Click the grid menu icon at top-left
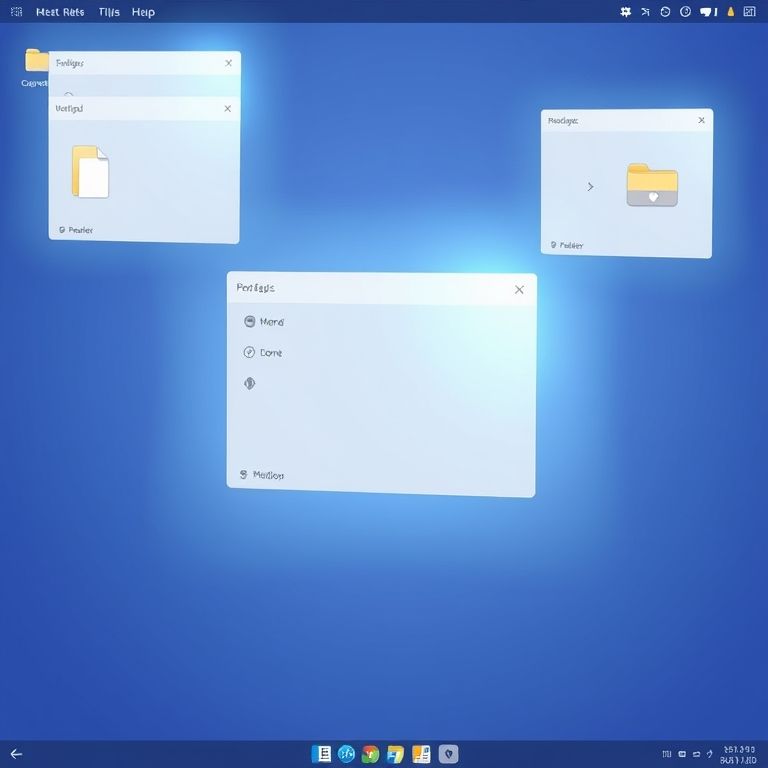Viewport: 768px width, 768px height. 16,12
